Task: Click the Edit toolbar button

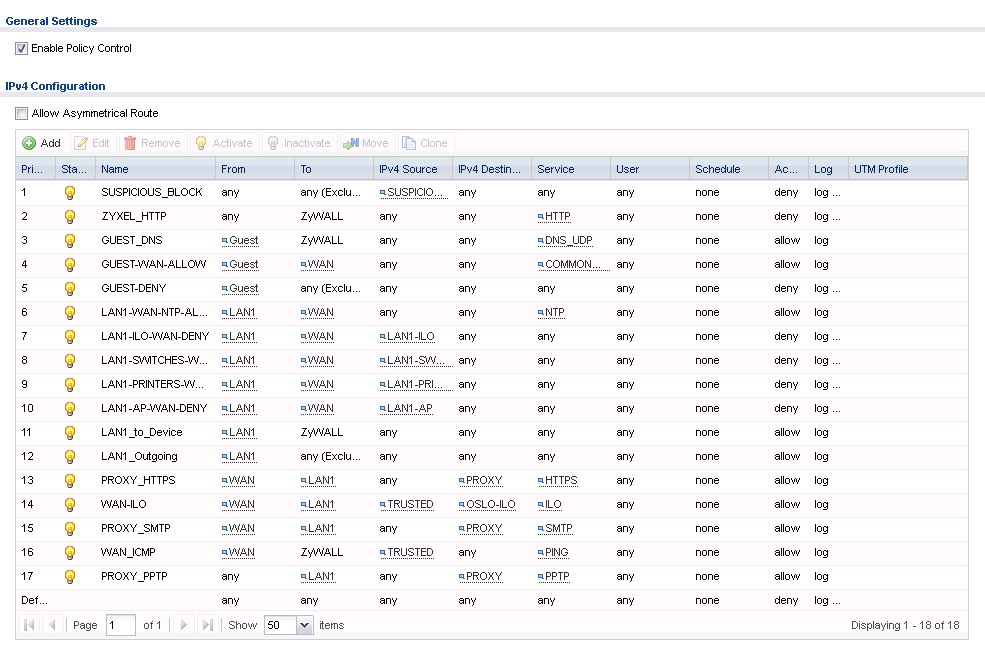Action: point(92,143)
